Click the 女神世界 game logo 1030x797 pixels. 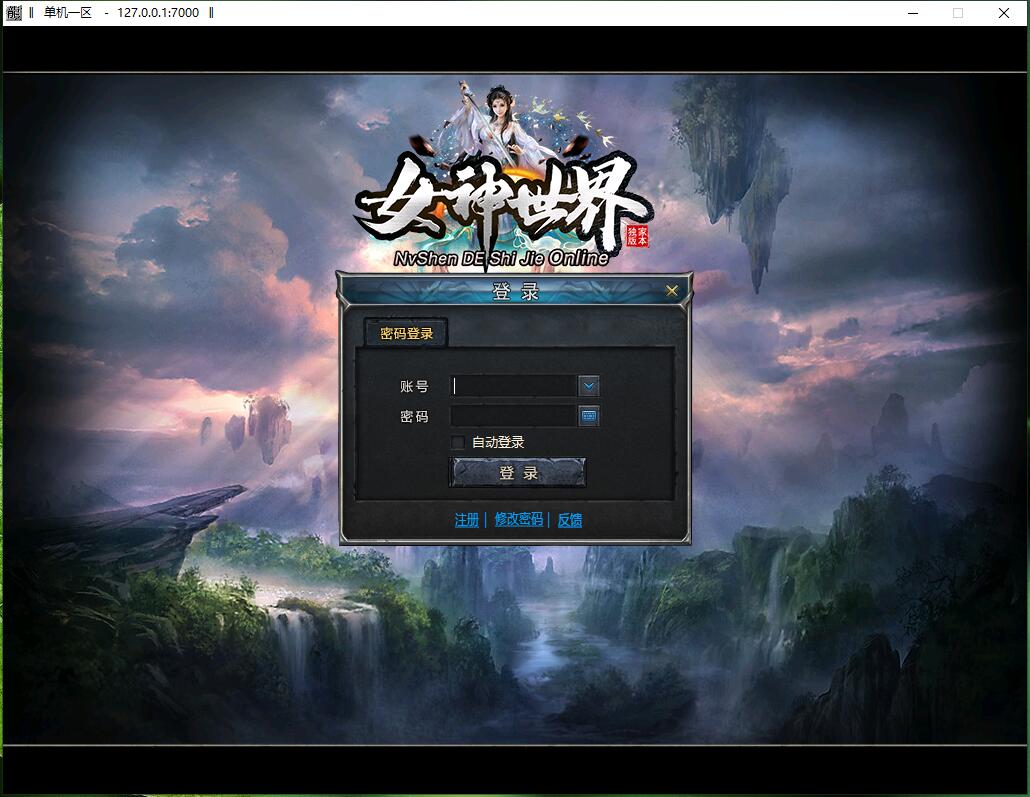[503, 175]
